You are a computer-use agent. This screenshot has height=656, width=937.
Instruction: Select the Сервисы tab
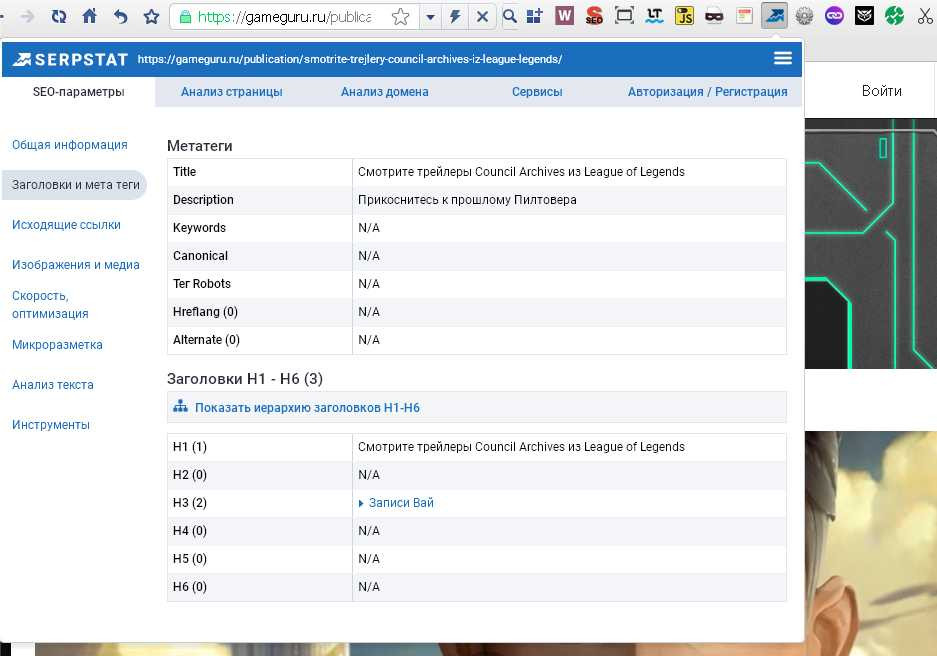point(537,92)
